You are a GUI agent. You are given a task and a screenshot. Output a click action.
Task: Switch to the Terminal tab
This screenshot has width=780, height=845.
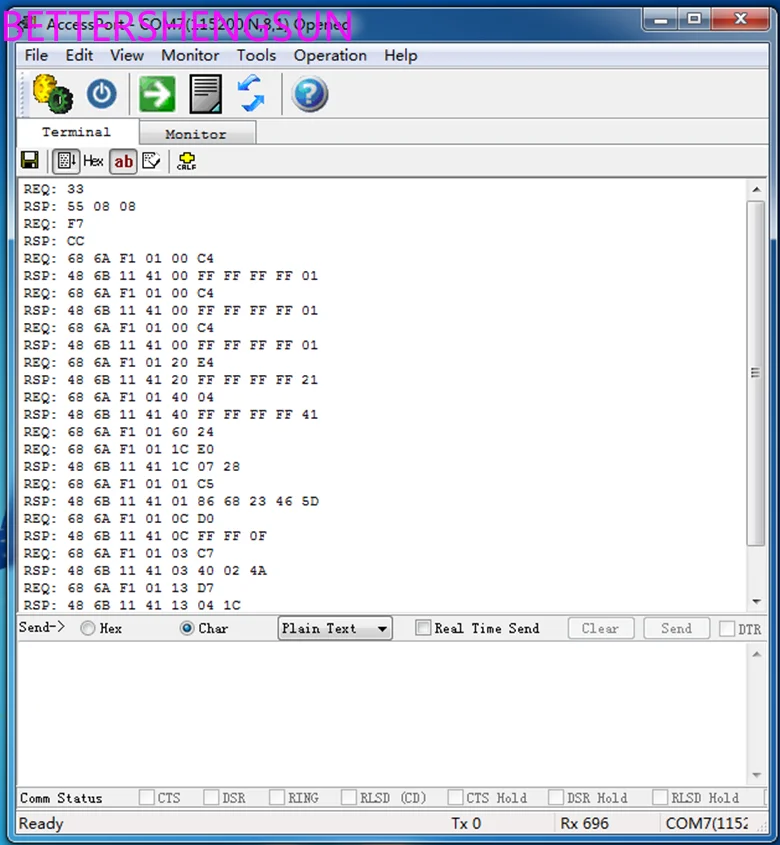pos(77,132)
